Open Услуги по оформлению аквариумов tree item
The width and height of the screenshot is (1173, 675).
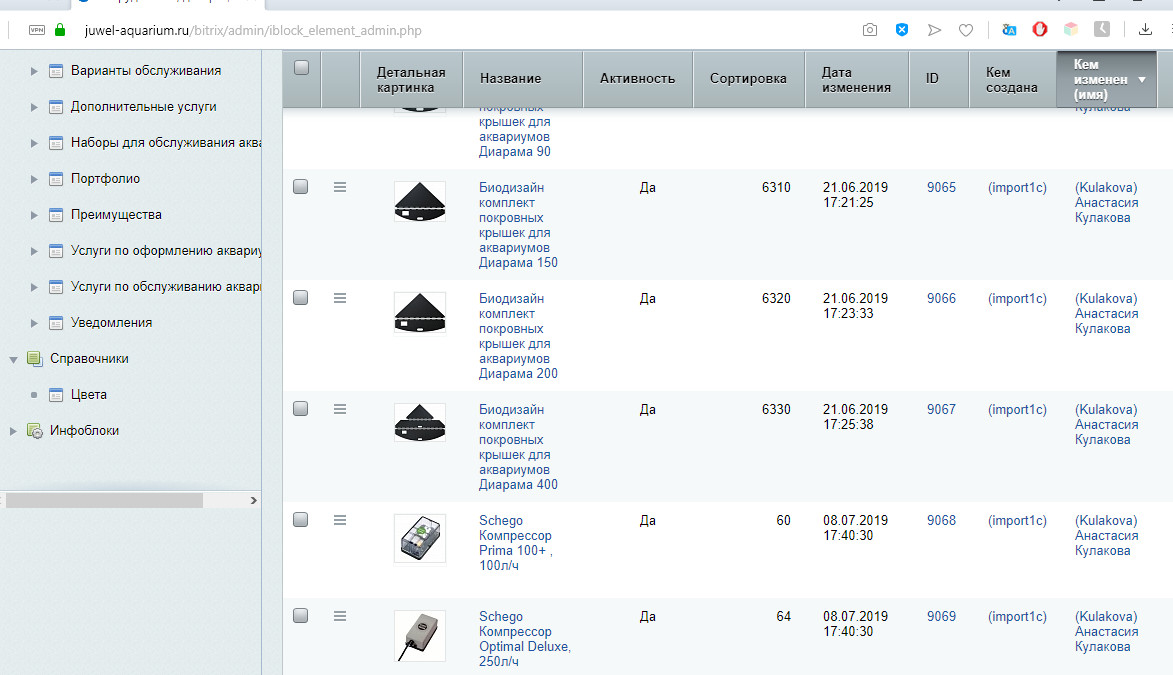166,251
